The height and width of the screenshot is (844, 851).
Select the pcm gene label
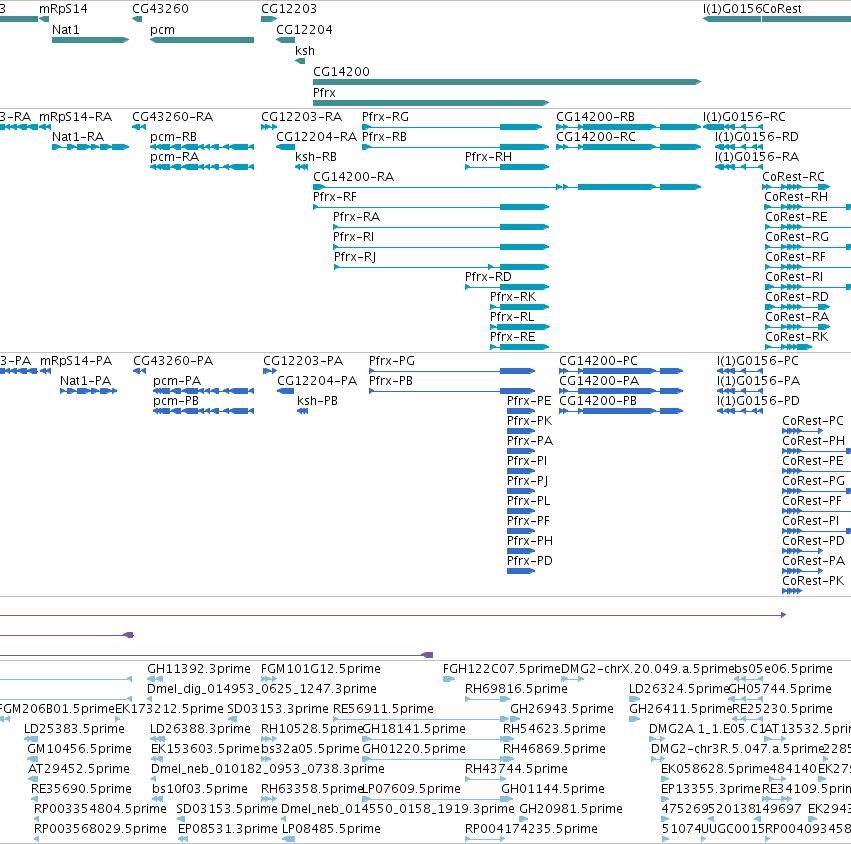pos(162,30)
